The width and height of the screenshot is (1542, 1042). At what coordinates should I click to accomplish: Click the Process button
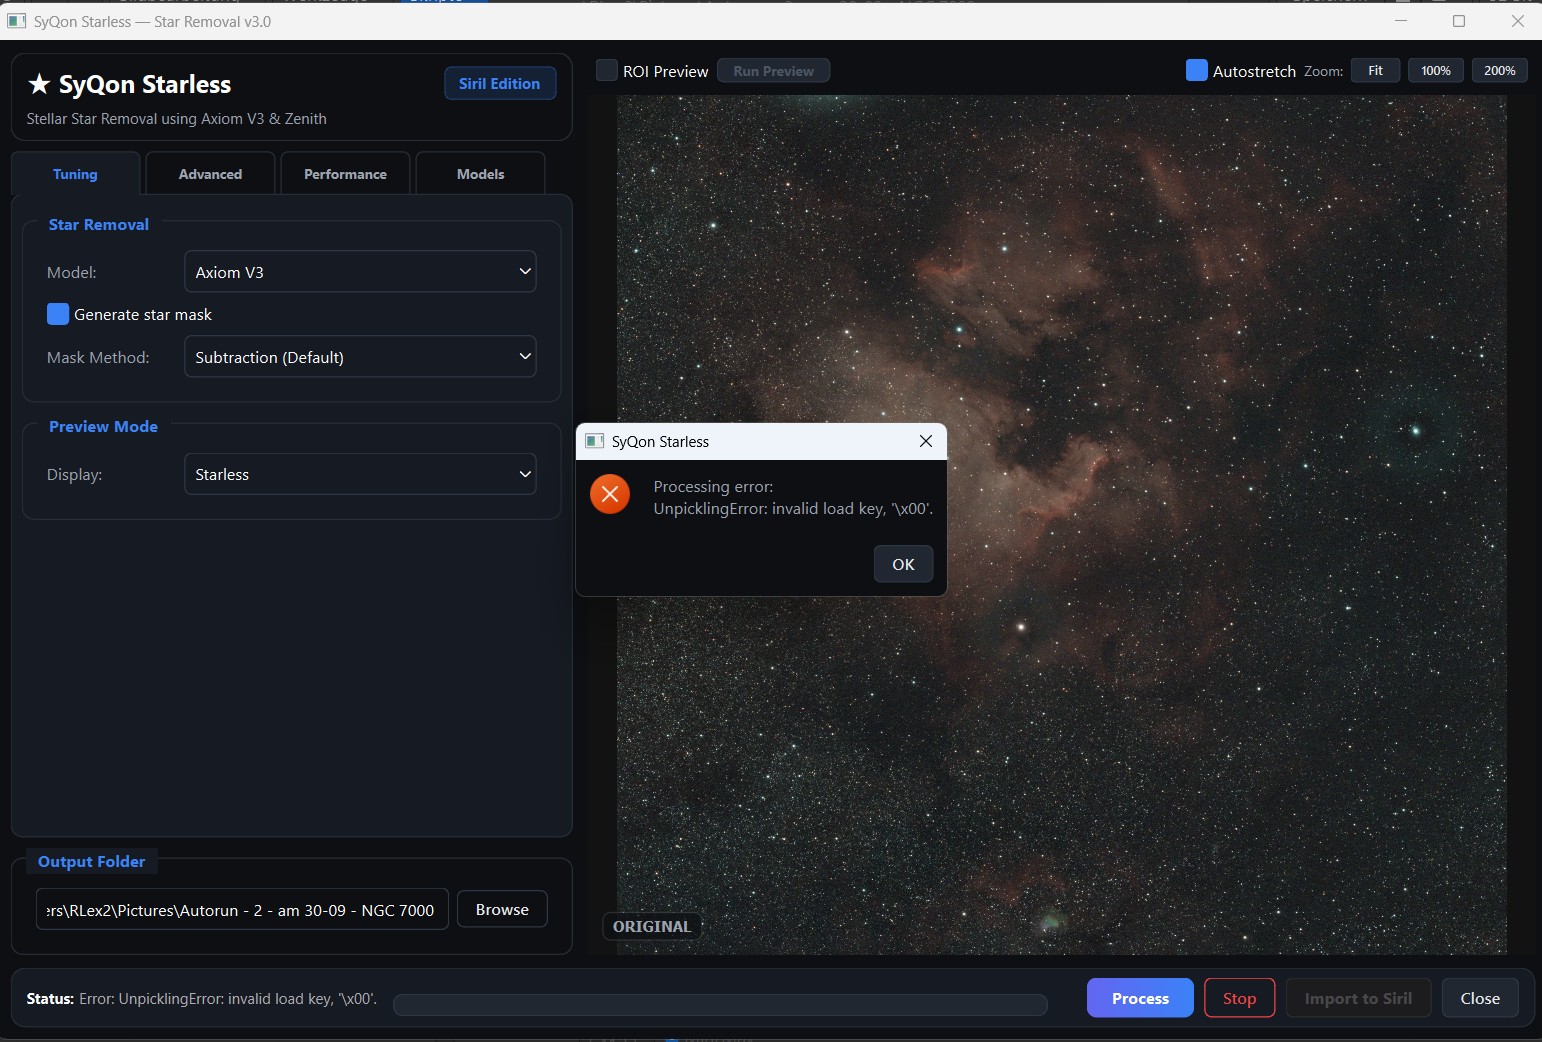[1140, 998]
